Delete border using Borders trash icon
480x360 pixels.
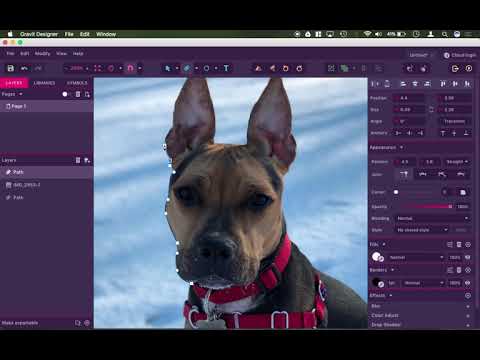pyautogui.click(x=459, y=270)
